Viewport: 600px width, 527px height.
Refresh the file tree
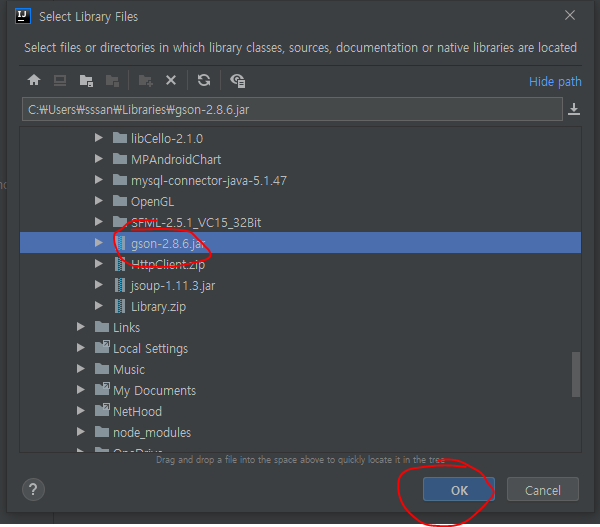tap(204, 80)
